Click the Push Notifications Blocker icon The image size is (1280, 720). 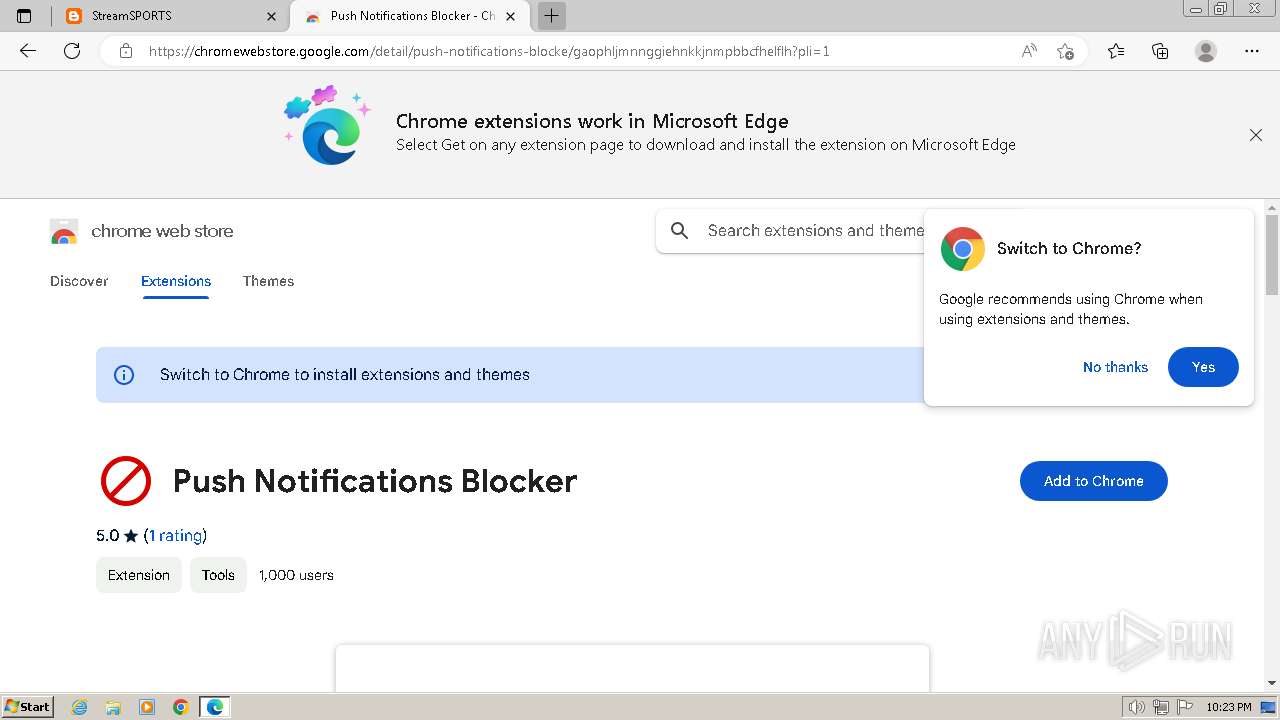pyautogui.click(x=126, y=481)
